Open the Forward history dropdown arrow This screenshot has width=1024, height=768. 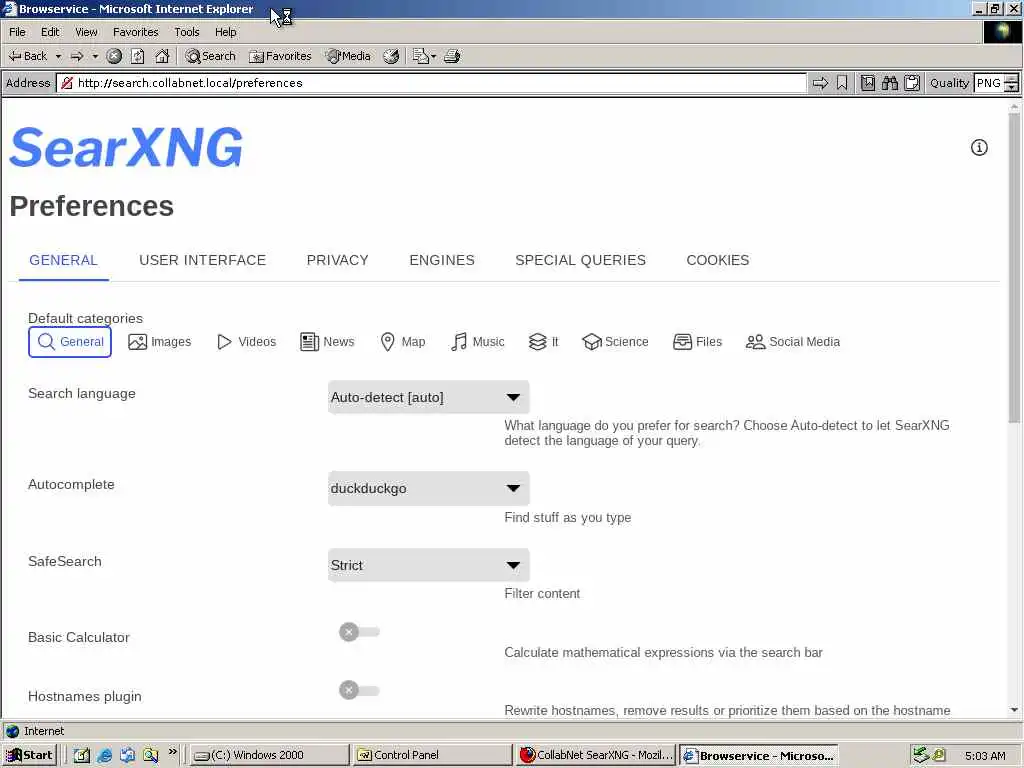point(95,56)
